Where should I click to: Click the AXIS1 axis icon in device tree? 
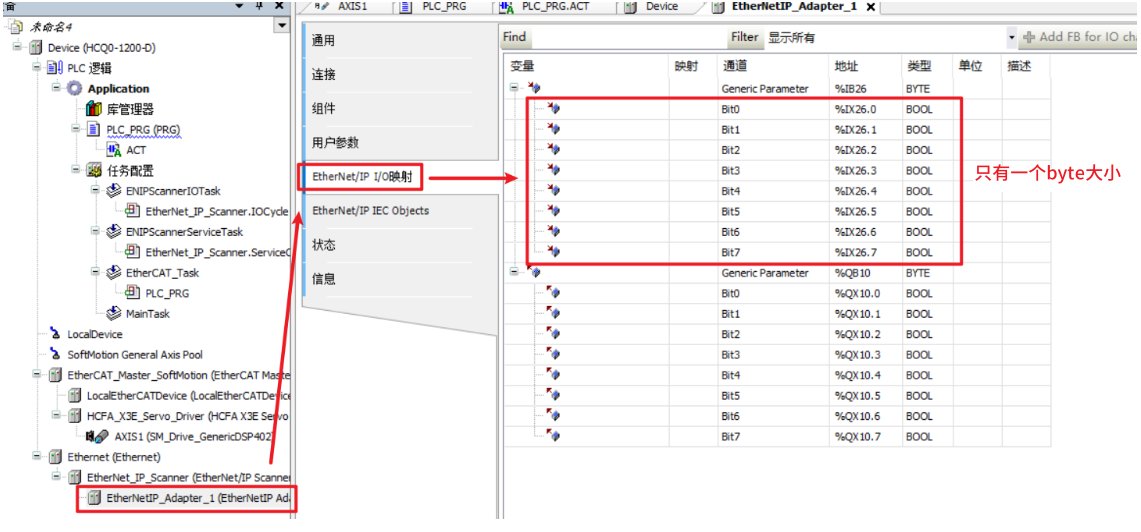pyautogui.click(x=98, y=436)
